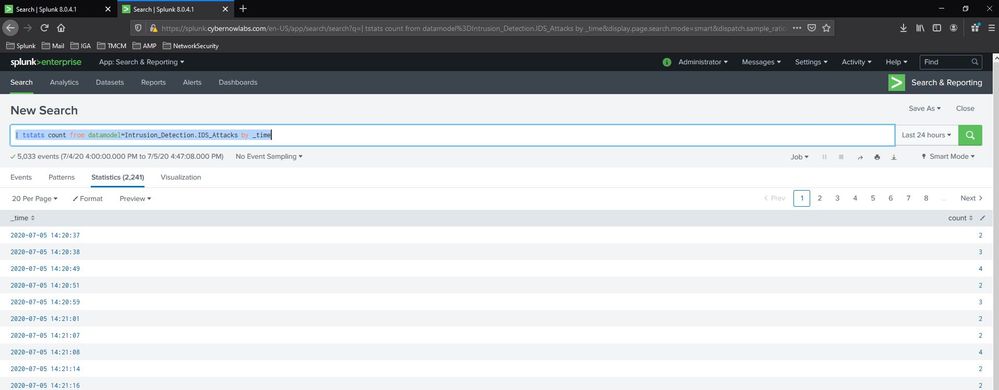Open What's New gift icon

click(x=975, y=28)
